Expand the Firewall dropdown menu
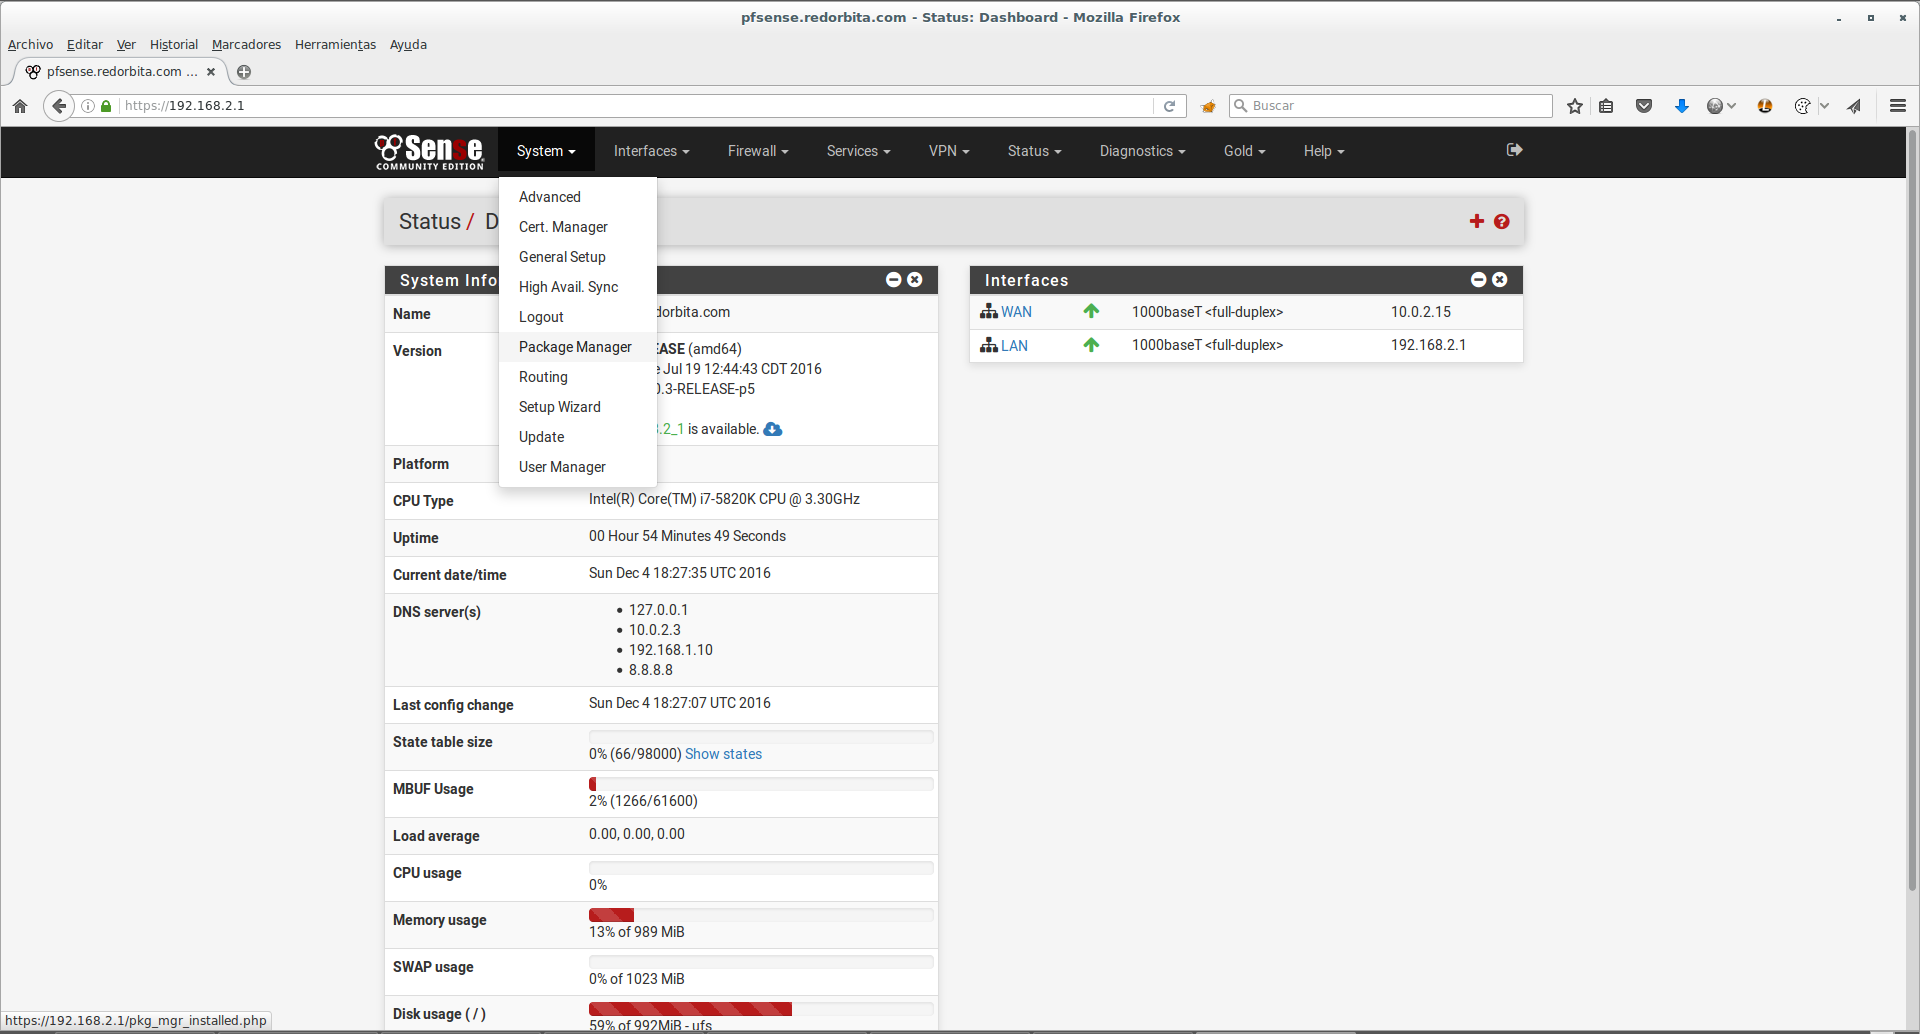 [x=757, y=151]
